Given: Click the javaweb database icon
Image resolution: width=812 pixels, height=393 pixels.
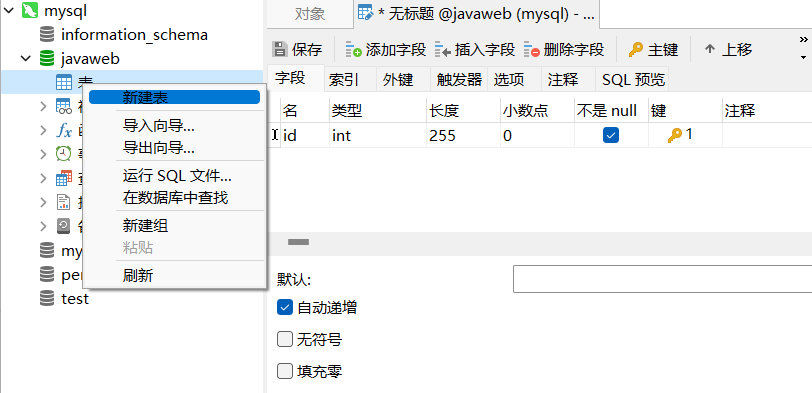Looking at the screenshot, I should coord(47,59).
